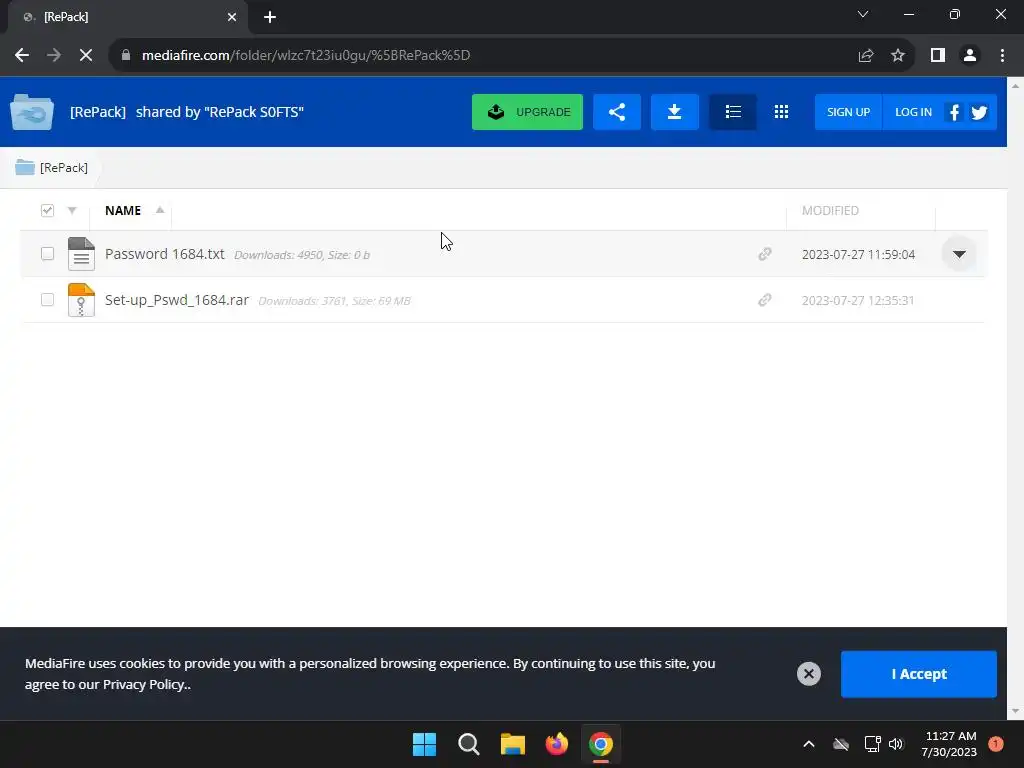Click the text file icon for Password 1684.txt
Viewport: 1024px width, 768px height.
[x=81, y=254]
